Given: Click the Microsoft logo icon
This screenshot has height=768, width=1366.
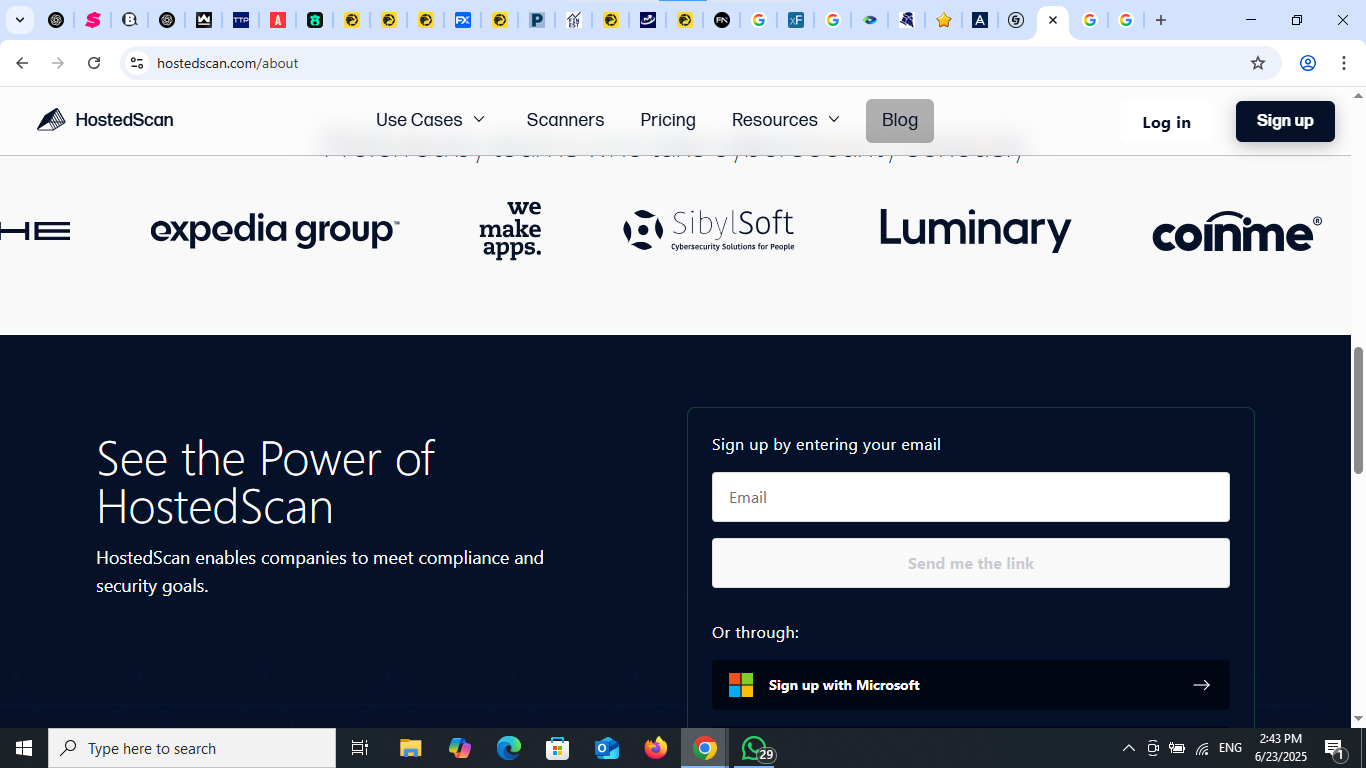Looking at the screenshot, I should tap(741, 685).
